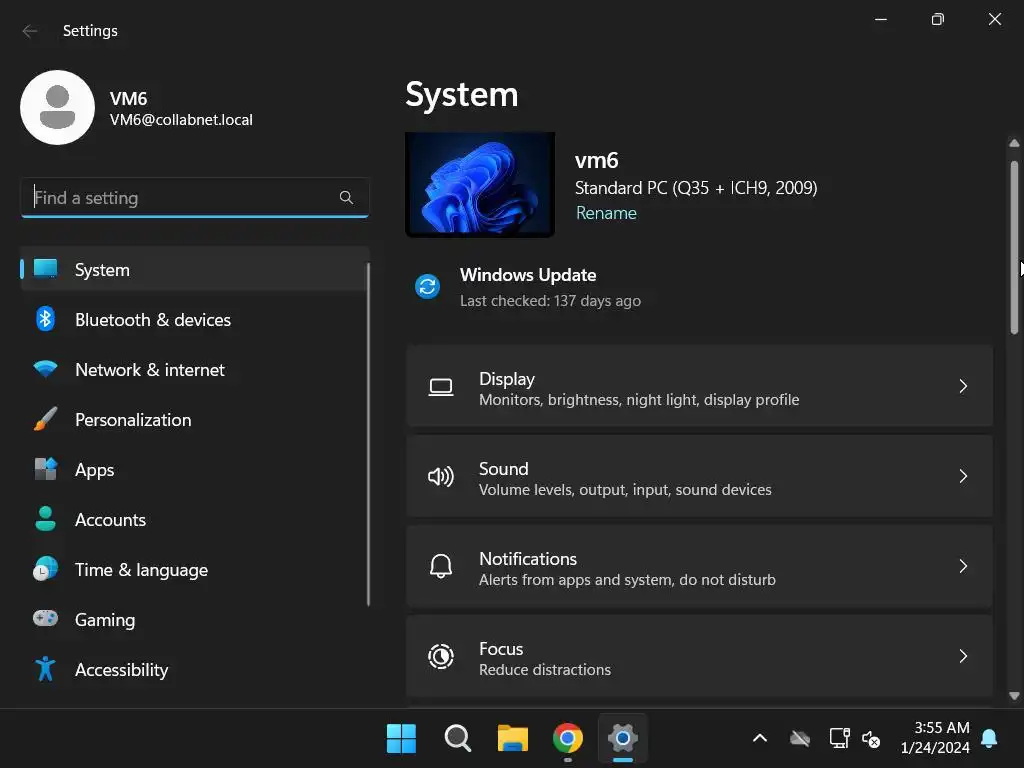Open Bluetooth & devices settings
Screen dimensions: 1024x768
click(195, 320)
